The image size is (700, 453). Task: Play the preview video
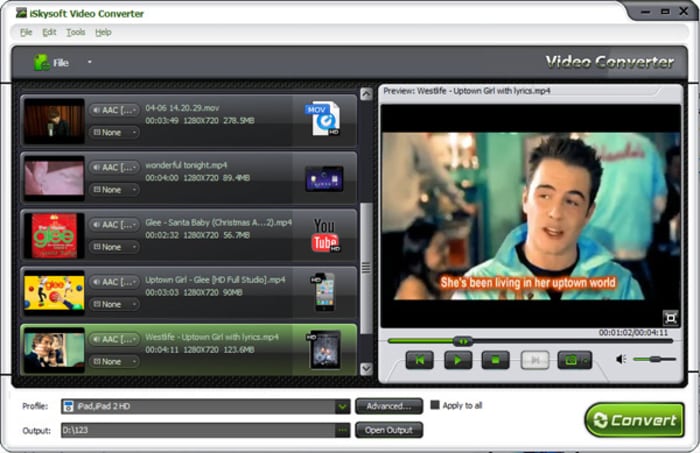coord(457,360)
